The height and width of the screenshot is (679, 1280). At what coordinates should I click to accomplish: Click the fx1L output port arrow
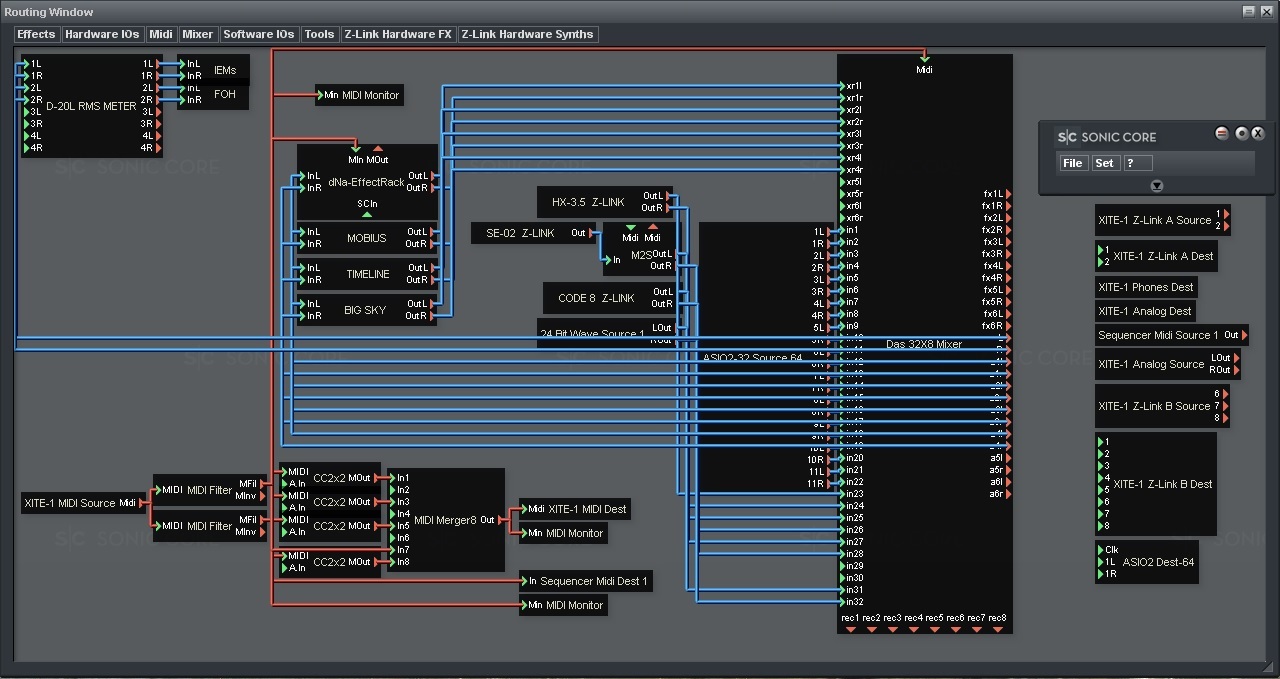(1008, 194)
